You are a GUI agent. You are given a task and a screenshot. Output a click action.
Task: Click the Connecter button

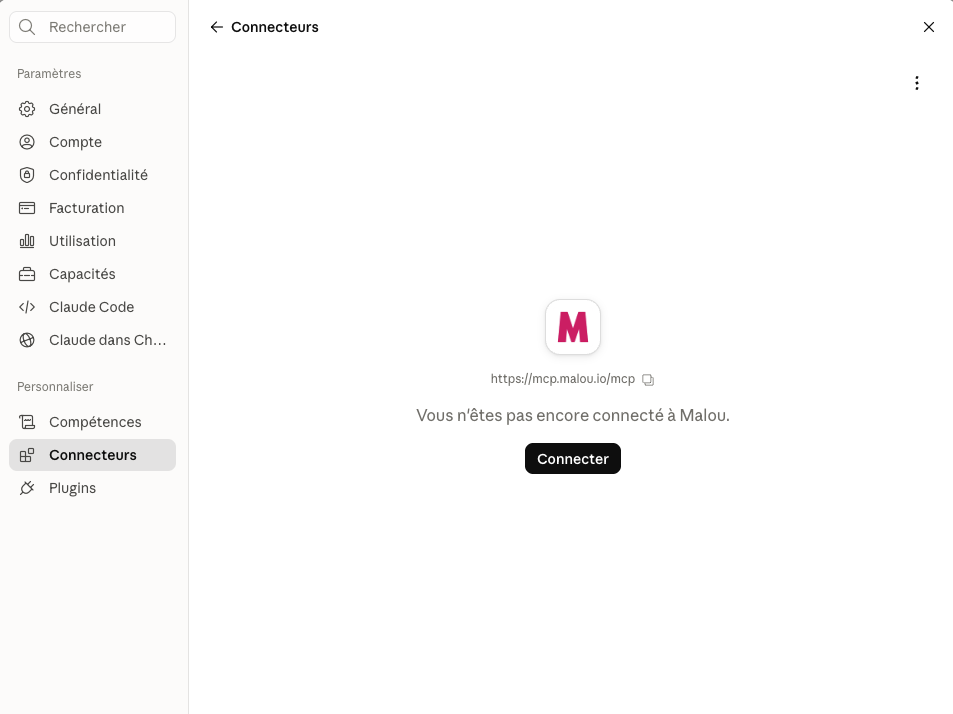tap(573, 459)
